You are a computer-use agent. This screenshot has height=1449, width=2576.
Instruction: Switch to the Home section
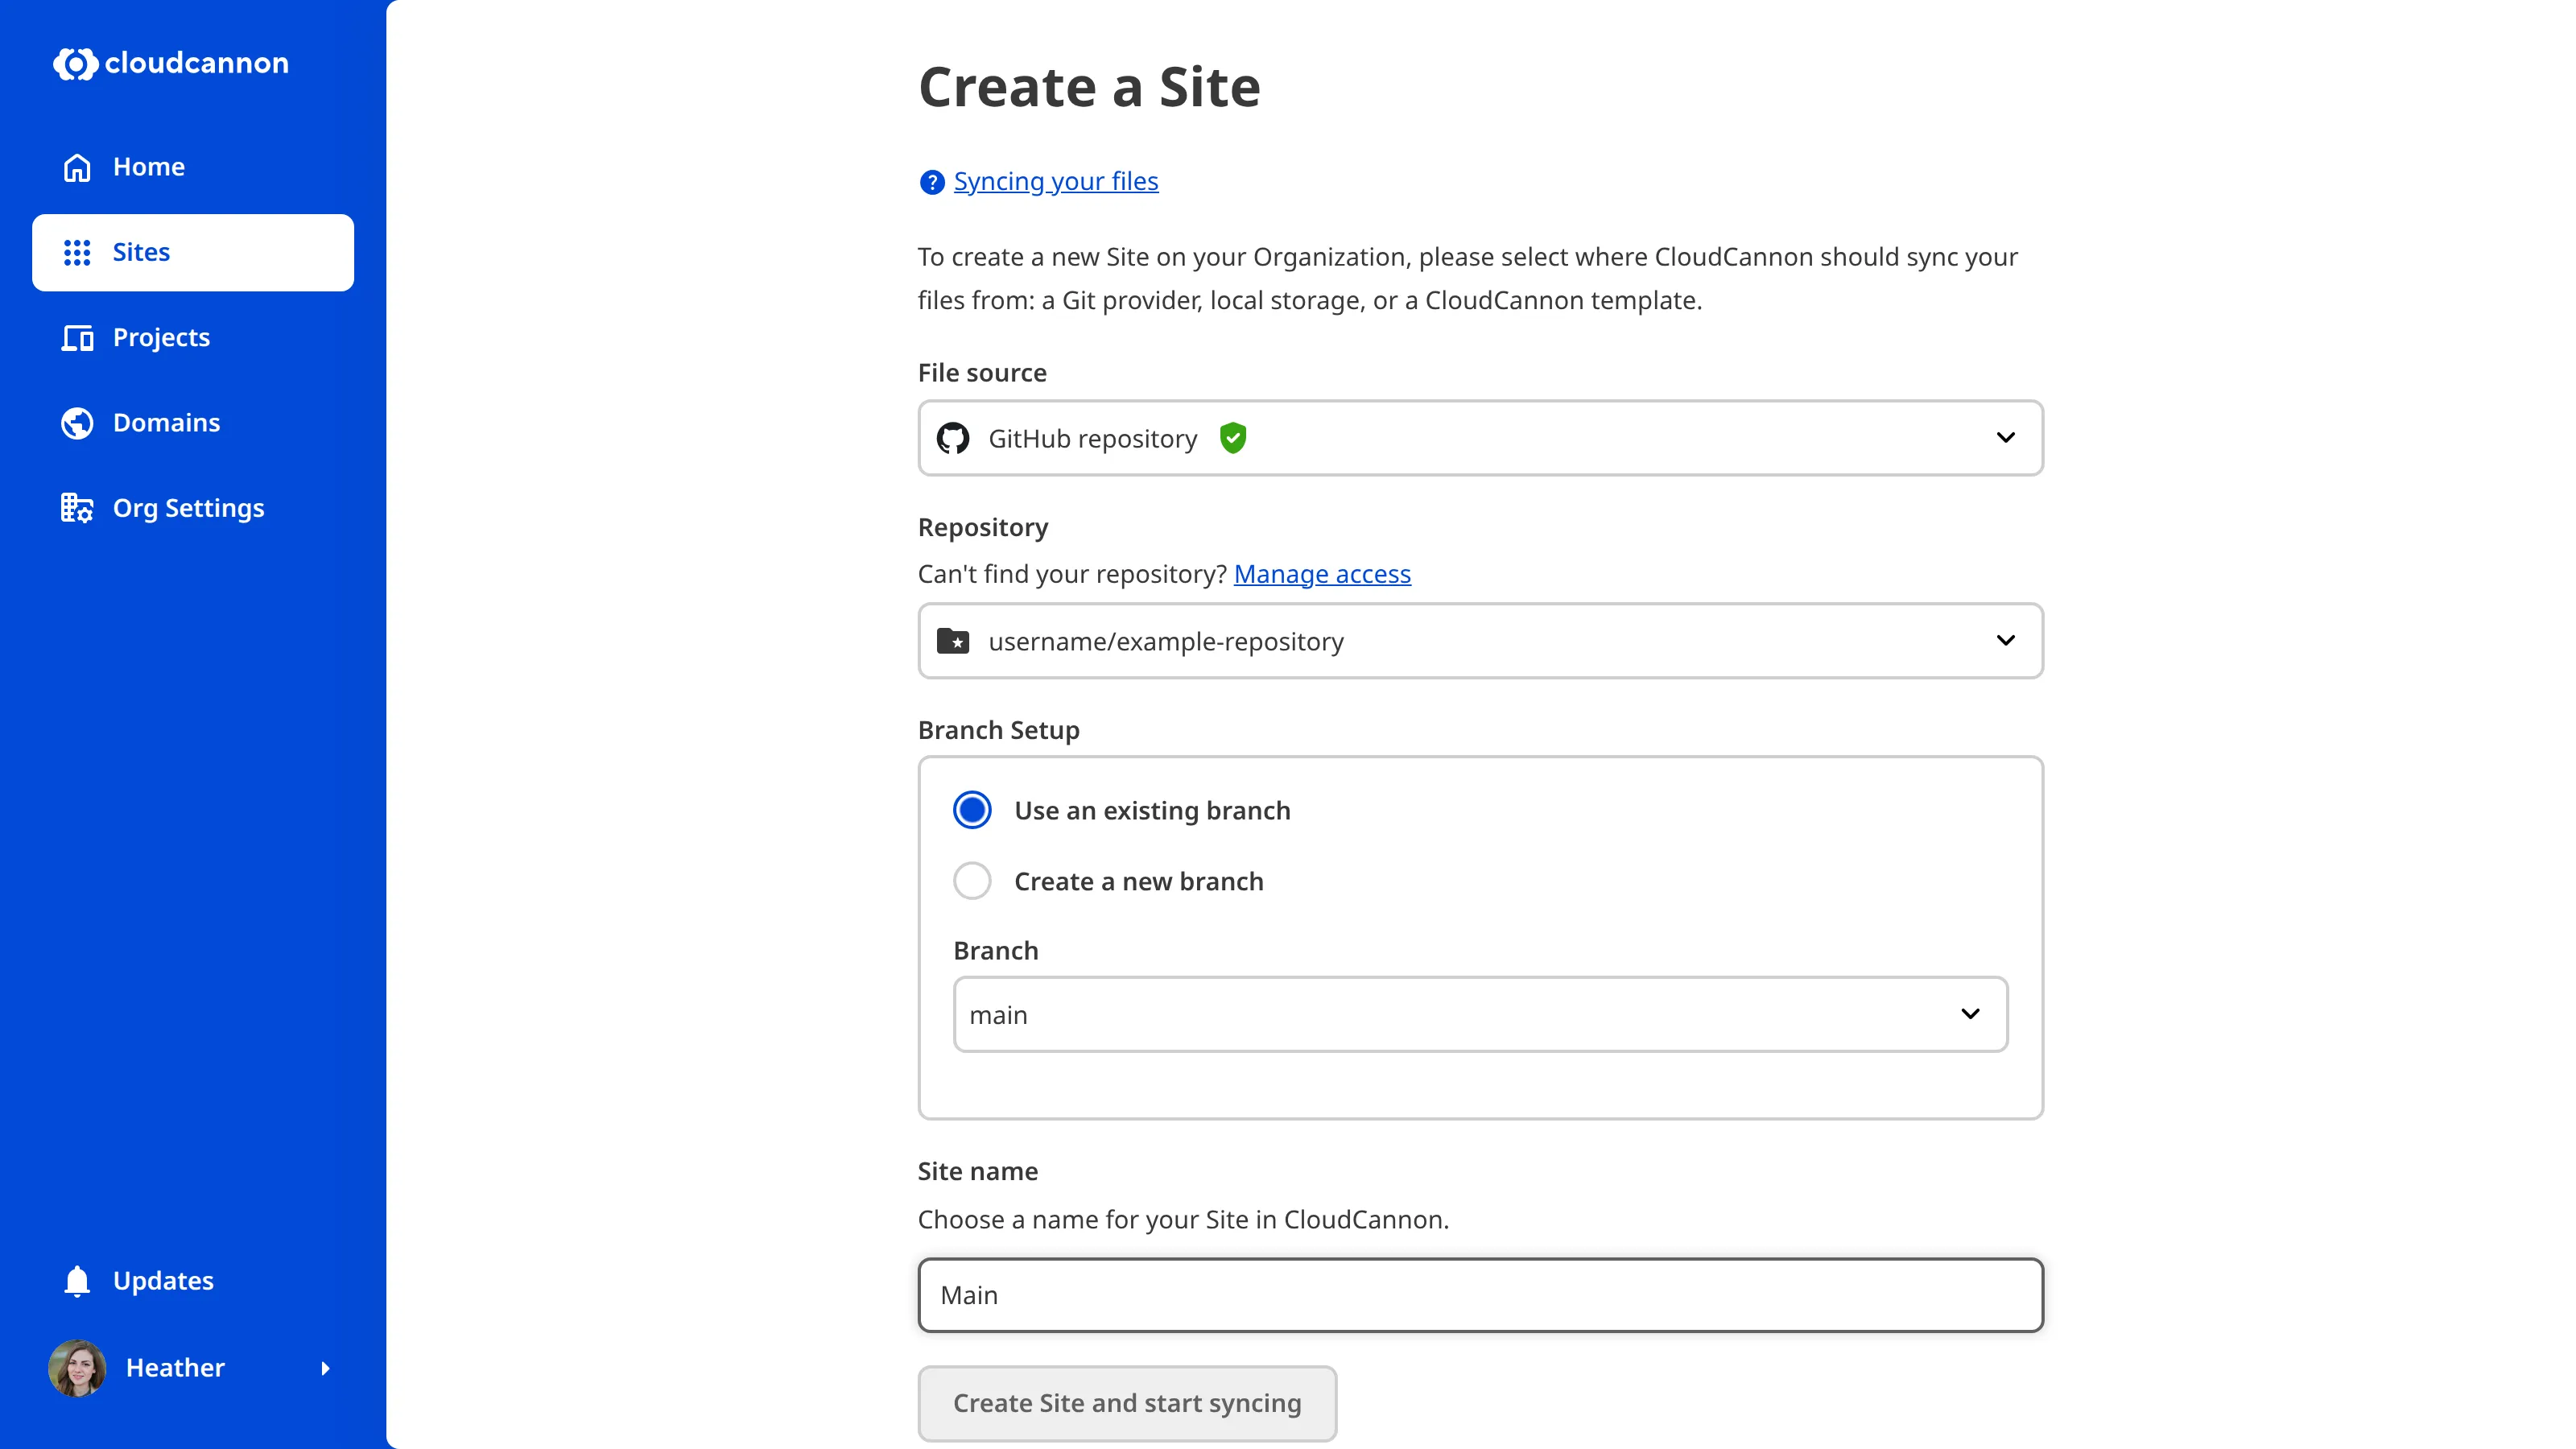click(148, 166)
